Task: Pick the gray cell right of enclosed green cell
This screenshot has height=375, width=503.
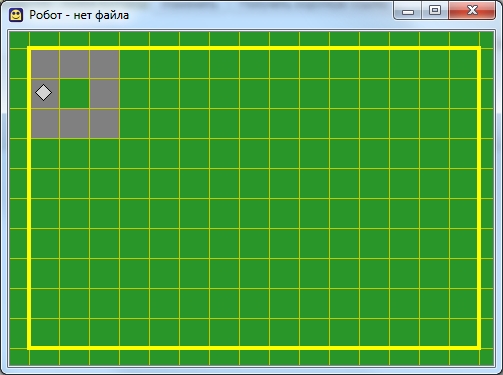Action: [x=104, y=94]
